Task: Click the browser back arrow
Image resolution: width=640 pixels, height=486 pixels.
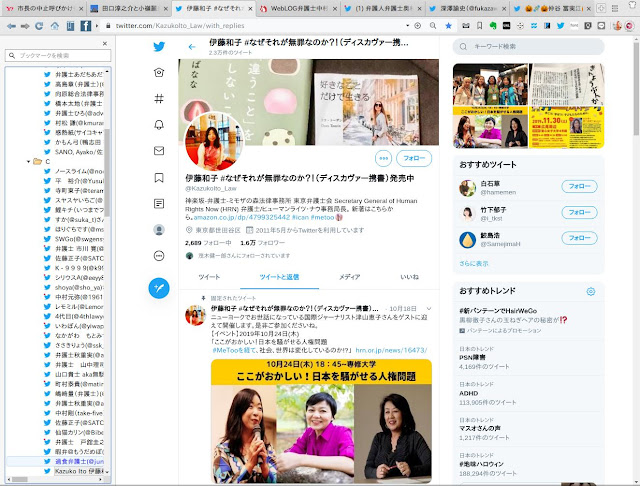Action: tap(11, 26)
